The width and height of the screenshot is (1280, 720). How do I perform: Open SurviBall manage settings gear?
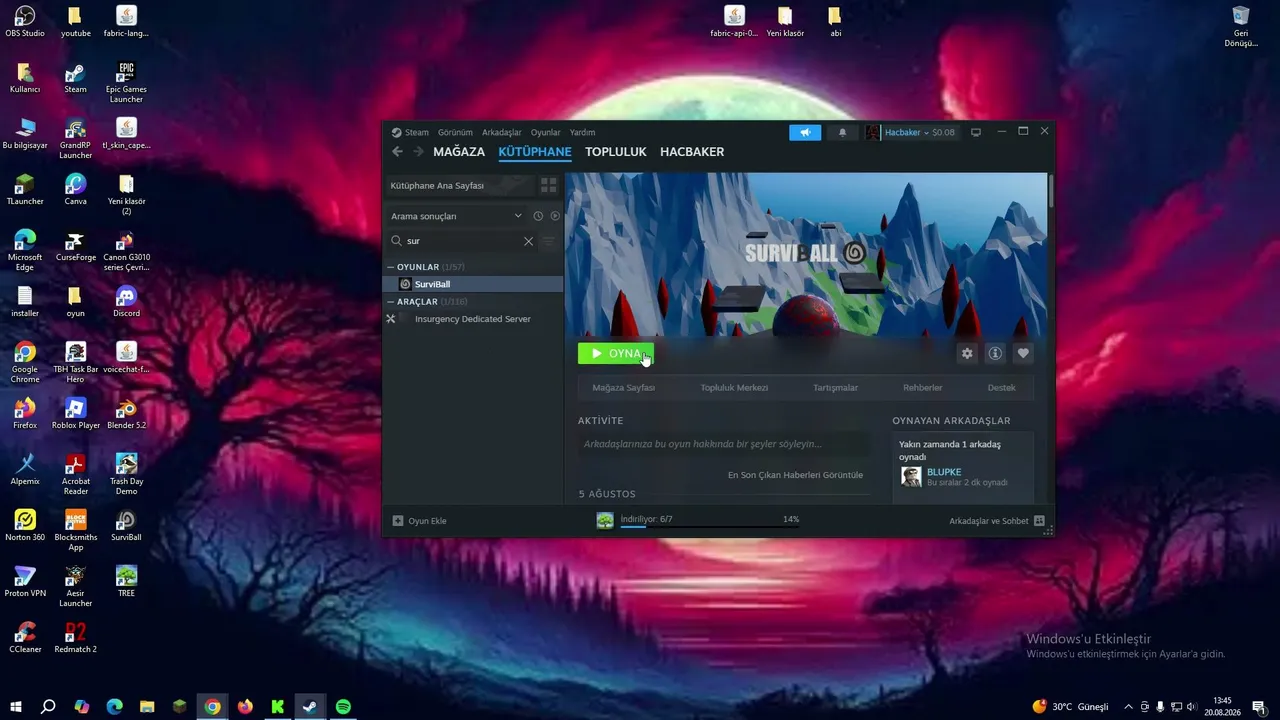coord(967,353)
